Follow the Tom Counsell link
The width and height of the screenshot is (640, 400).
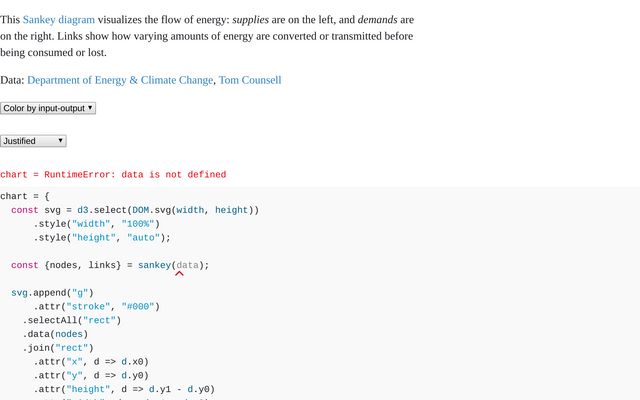[250, 80]
